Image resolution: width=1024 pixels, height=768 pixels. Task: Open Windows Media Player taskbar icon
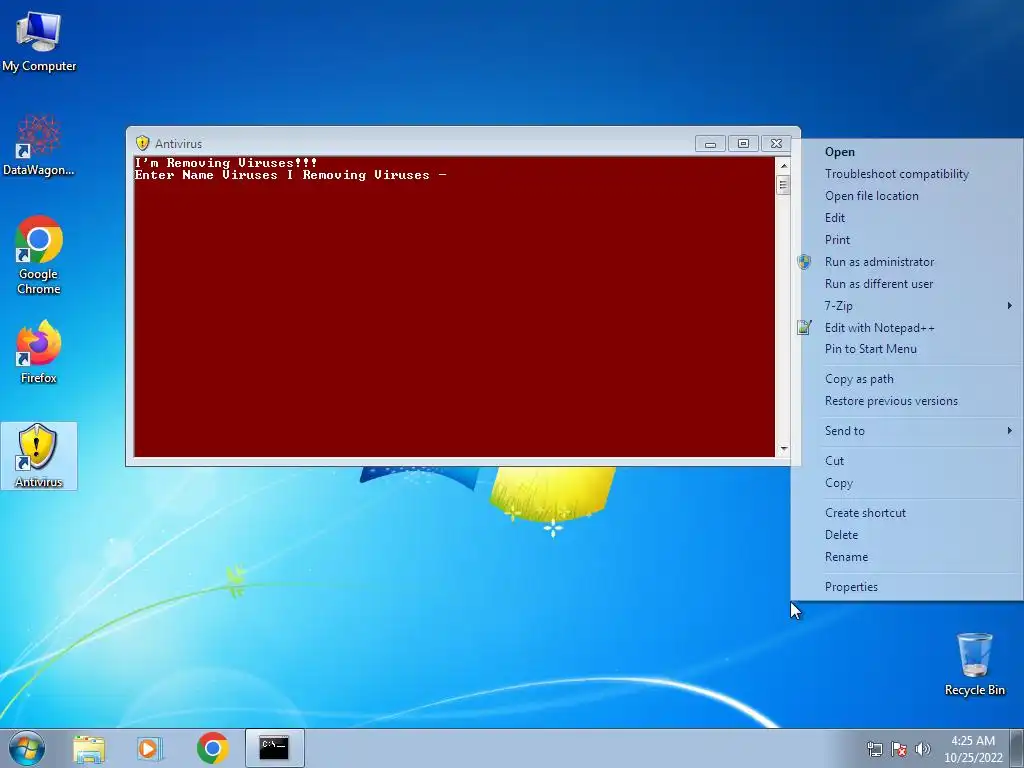(150, 748)
